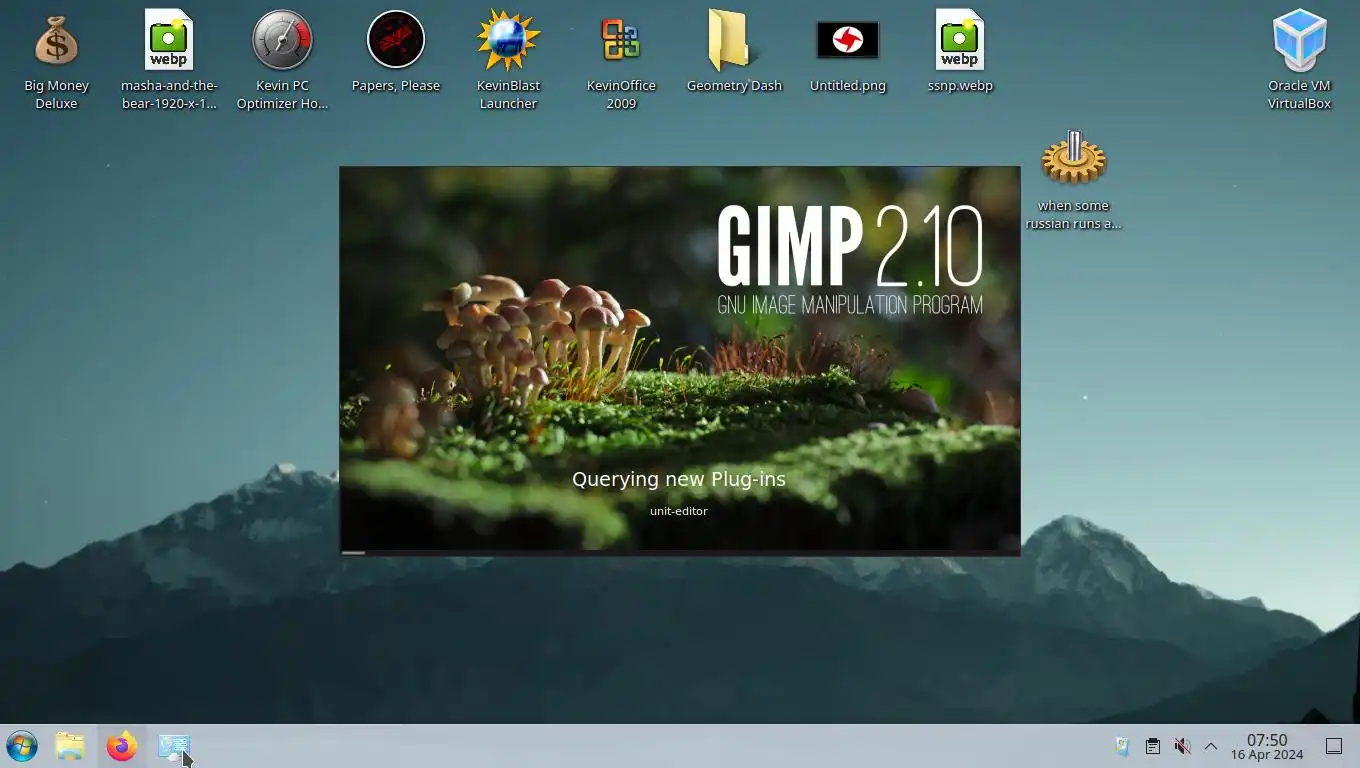The image size is (1360, 768).
Task: Click the "Querying new Plug-ins" splash text
Action: click(x=679, y=479)
